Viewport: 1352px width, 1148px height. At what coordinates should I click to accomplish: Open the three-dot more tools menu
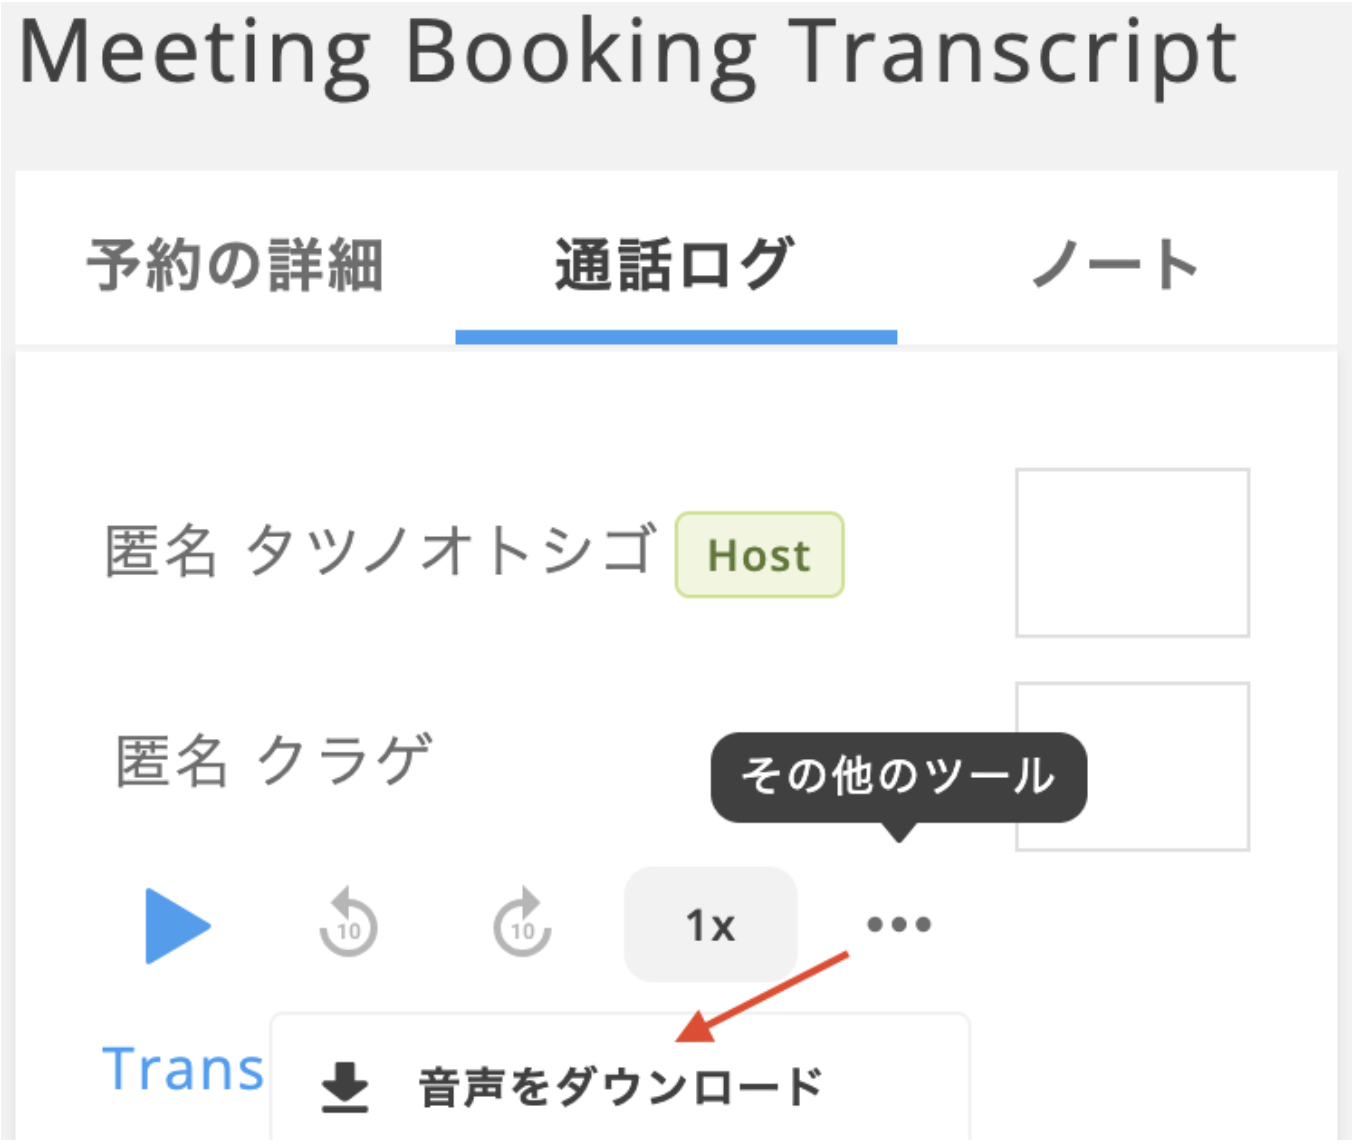[x=898, y=924]
